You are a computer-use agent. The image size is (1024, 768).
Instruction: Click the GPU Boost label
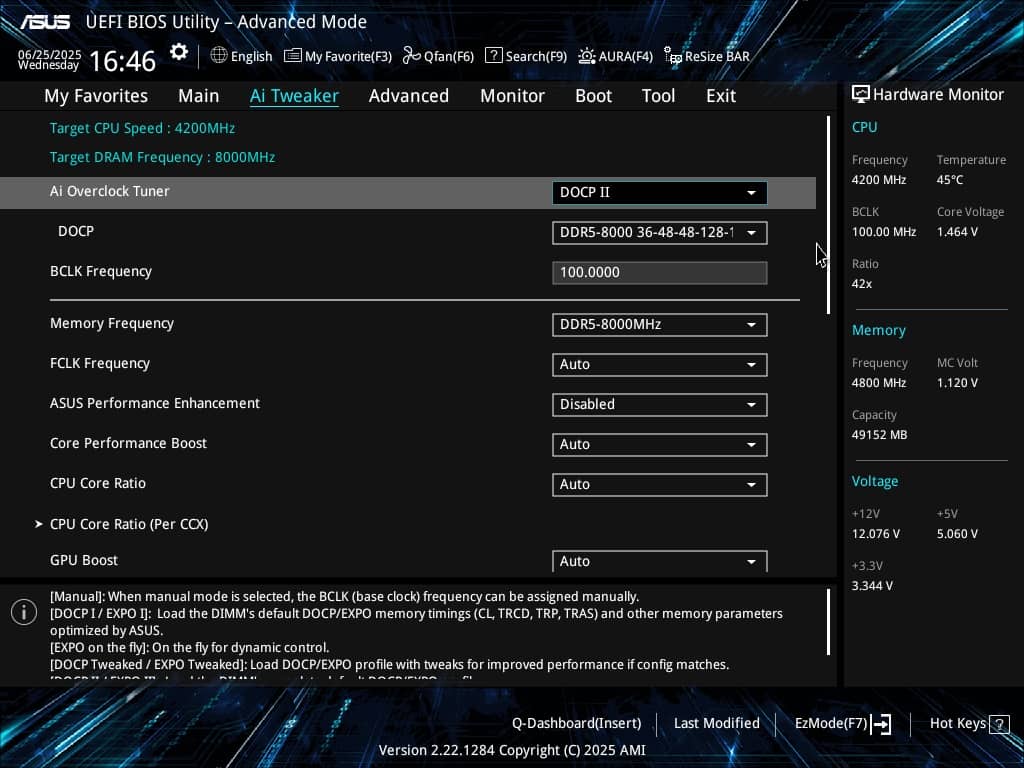84,560
